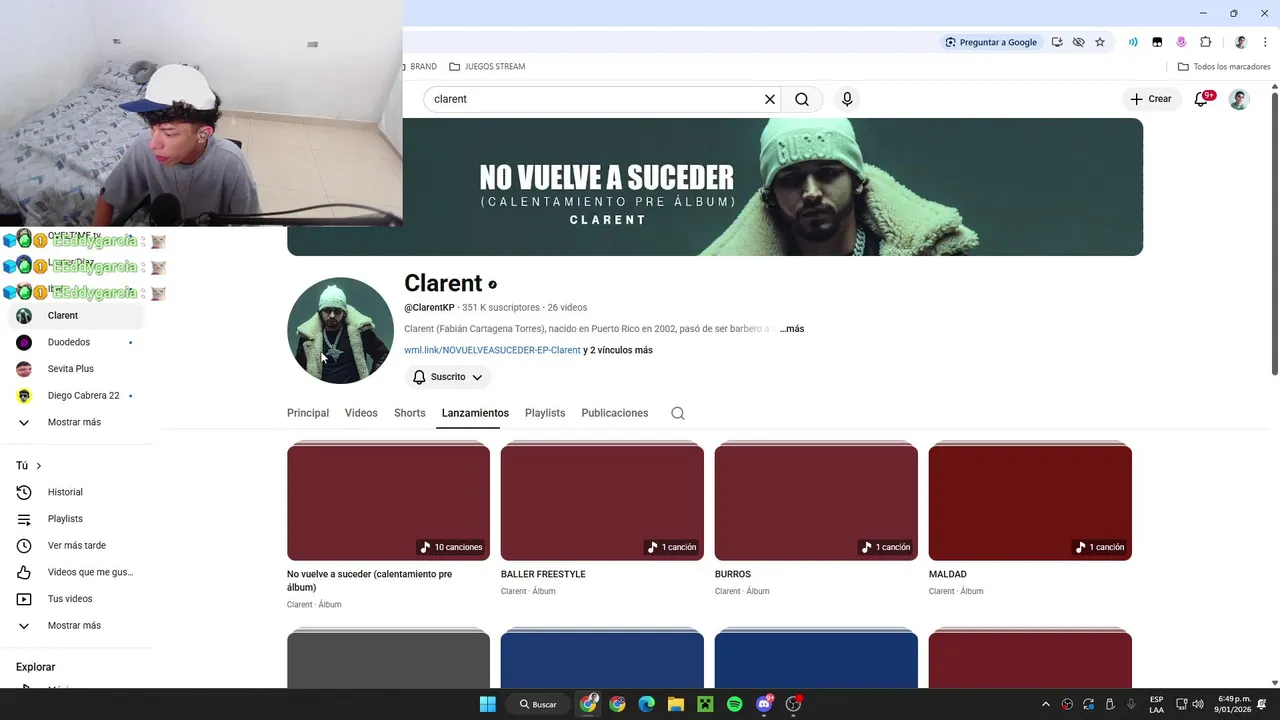
Task: Open the wml.link NOVUELVEASUCEDER link
Action: [x=492, y=350]
